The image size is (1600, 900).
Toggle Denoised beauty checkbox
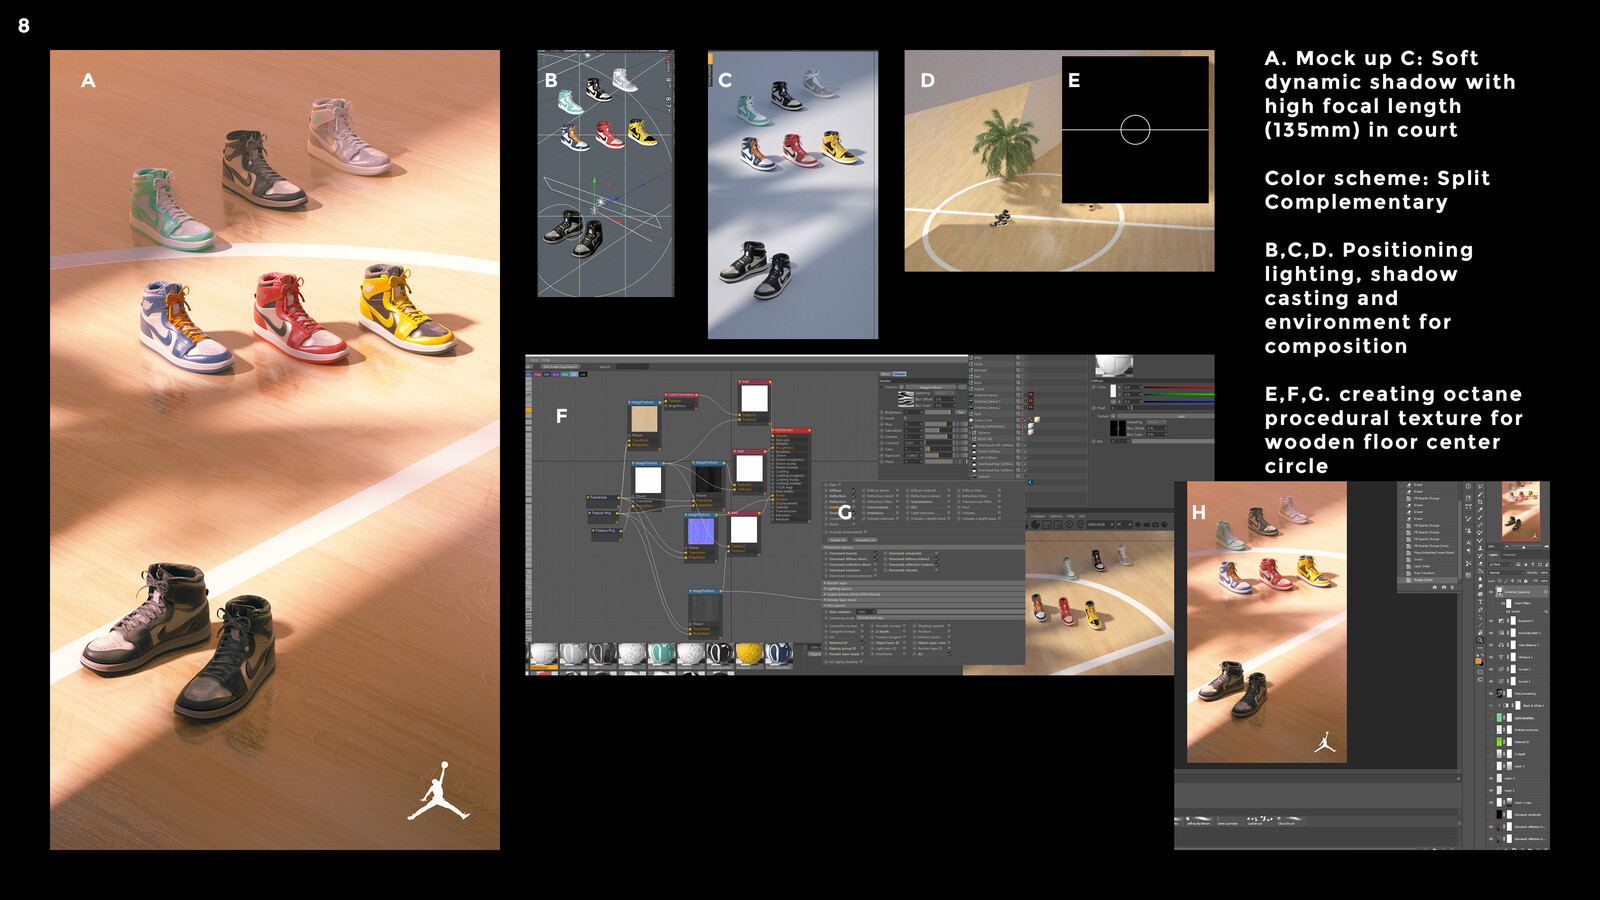tap(875, 553)
